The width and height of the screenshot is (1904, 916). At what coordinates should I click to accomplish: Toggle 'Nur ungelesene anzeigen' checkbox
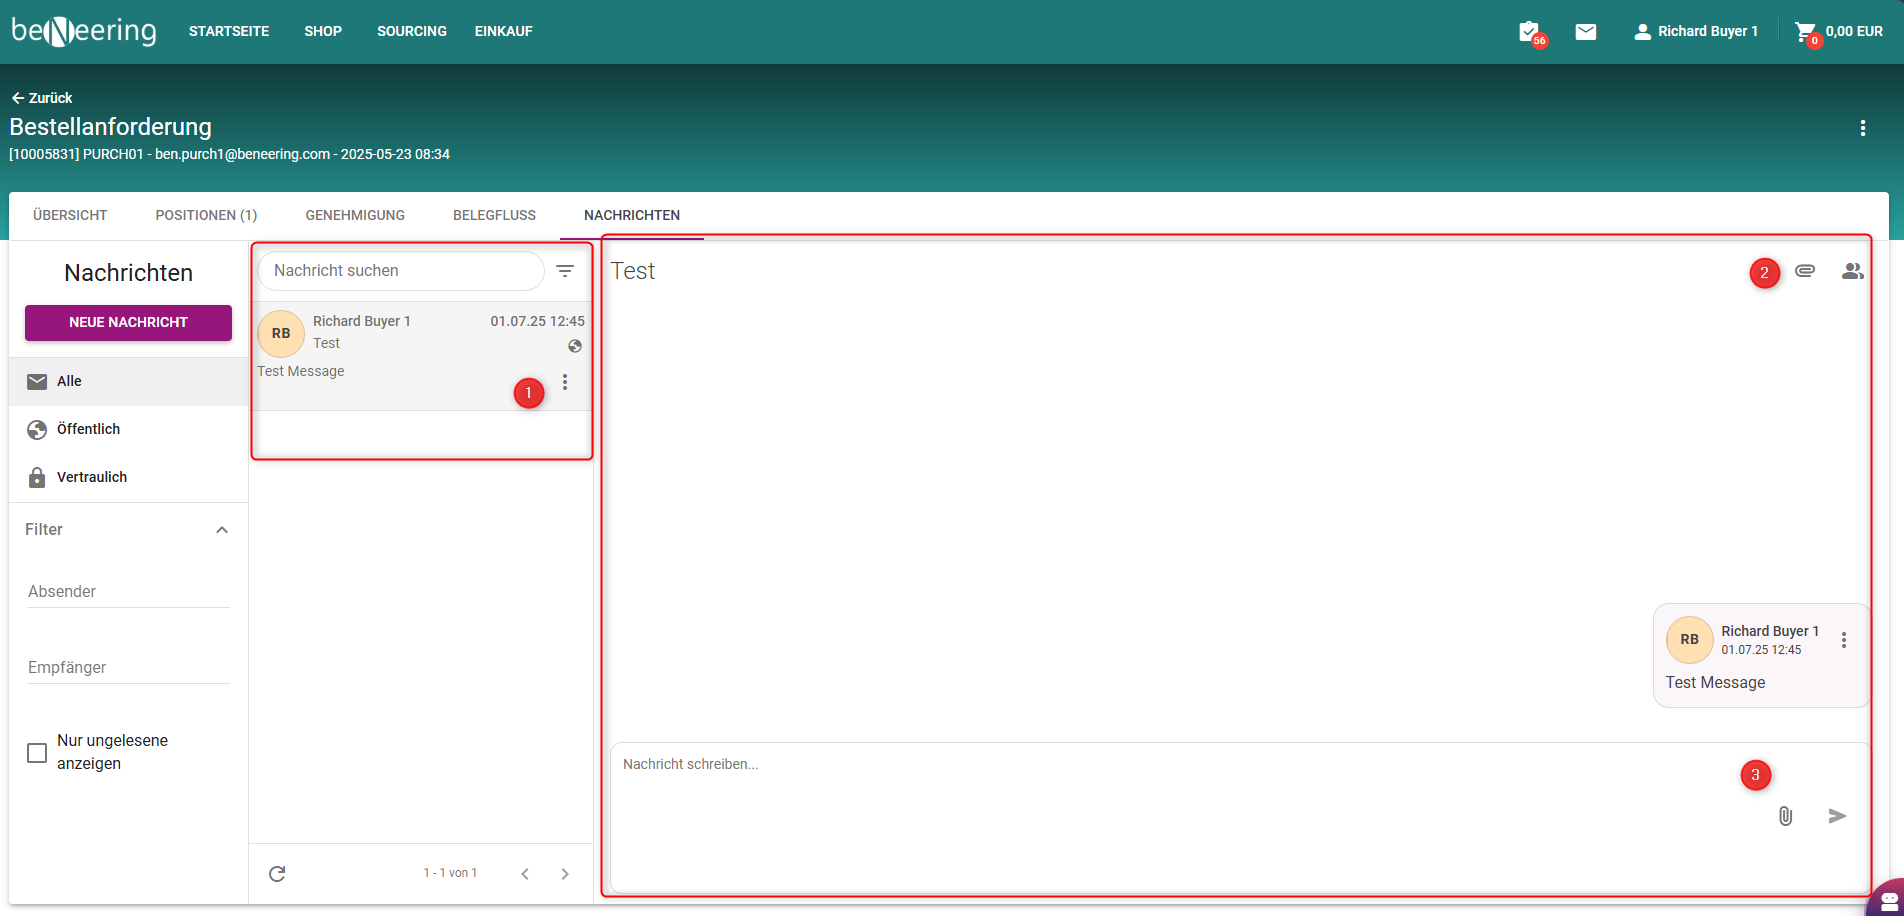tap(37, 753)
